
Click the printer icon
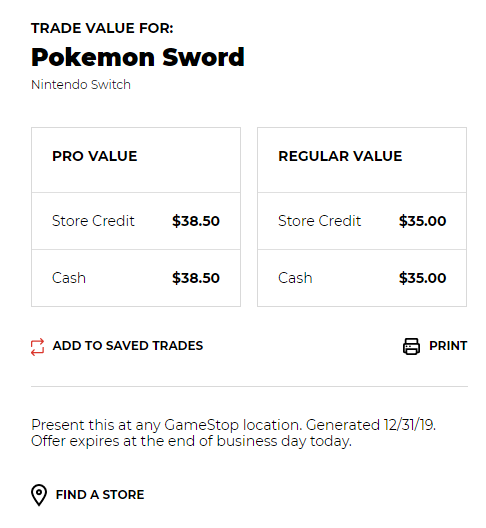click(411, 346)
